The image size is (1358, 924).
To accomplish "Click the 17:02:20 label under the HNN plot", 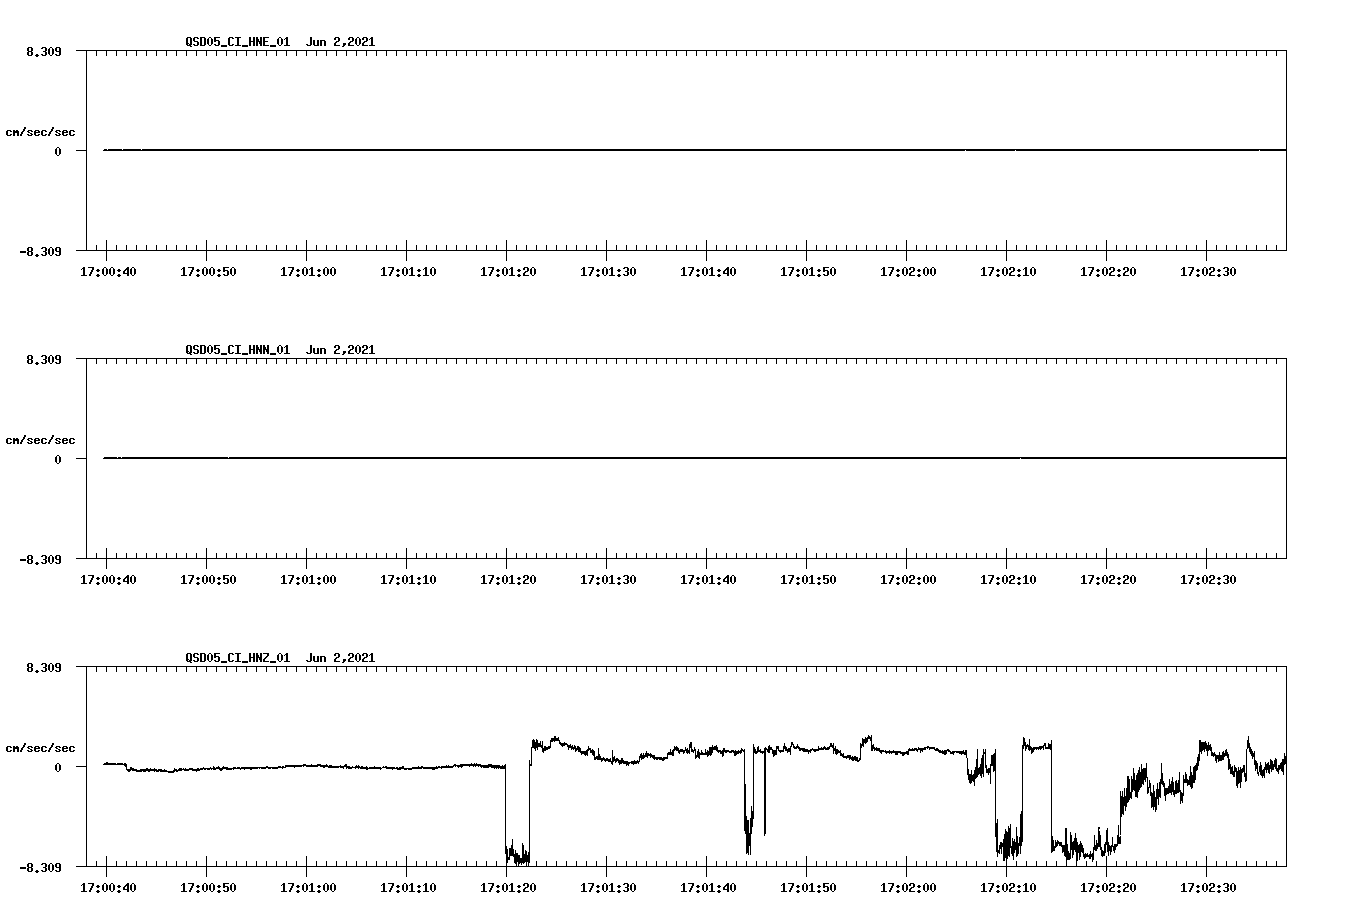I will point(1108,580).
